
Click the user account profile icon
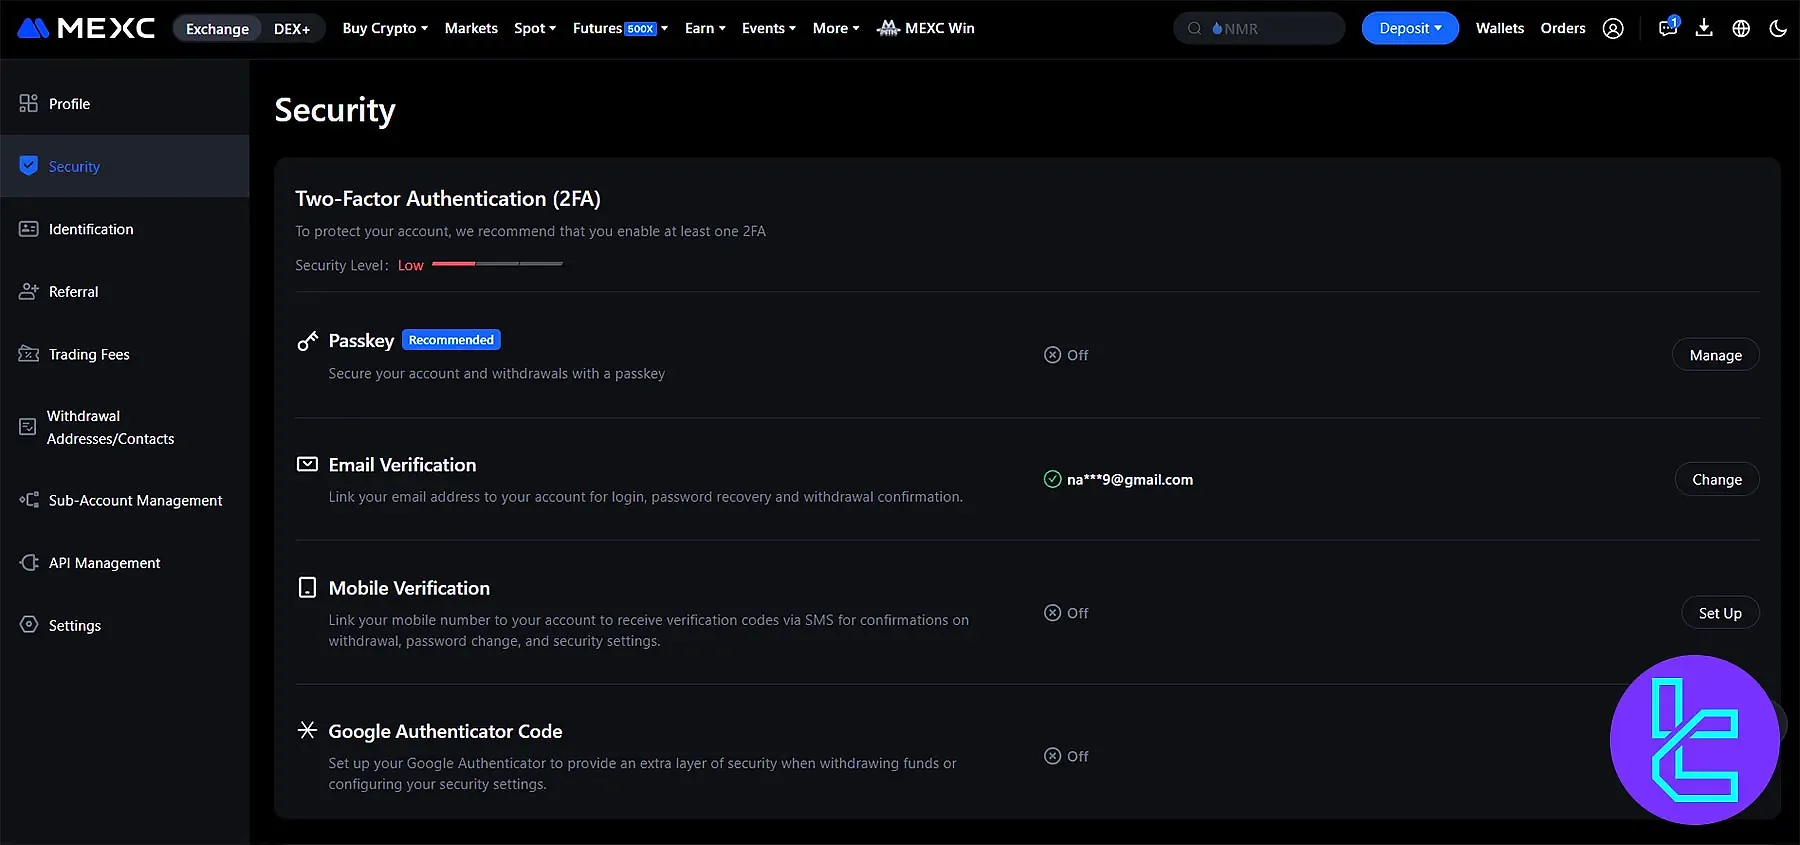(x=1612, y=29)
